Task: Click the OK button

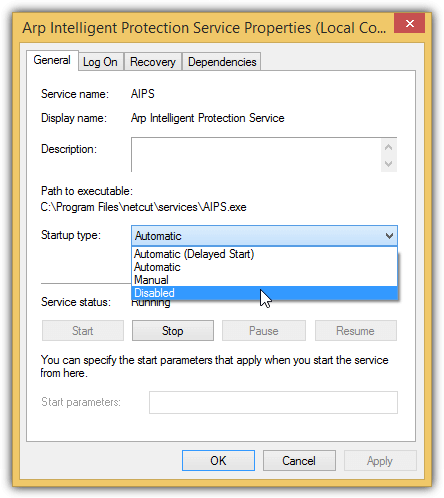Action: [x=218, y=461]
